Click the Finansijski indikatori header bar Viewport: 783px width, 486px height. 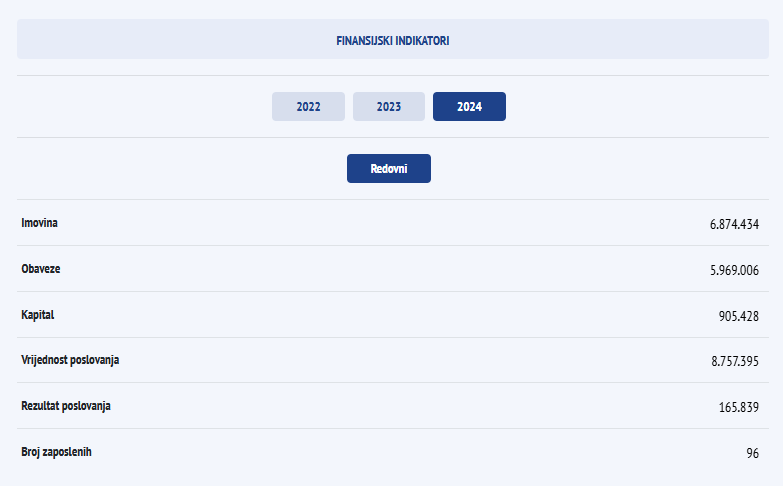pos(393,42)
